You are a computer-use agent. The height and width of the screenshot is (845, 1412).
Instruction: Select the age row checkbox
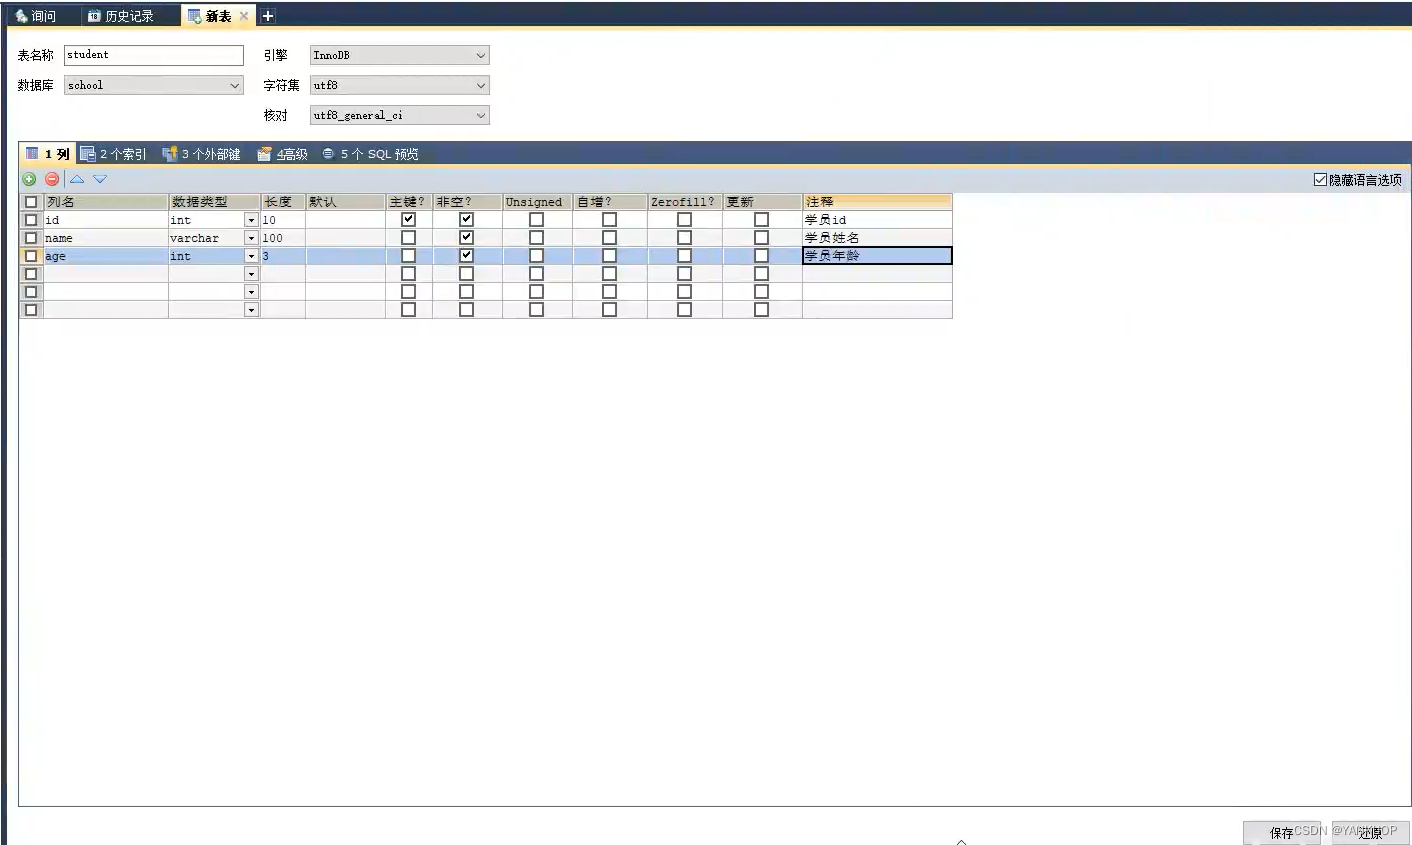pyautogui.click(x=31, y=256)
